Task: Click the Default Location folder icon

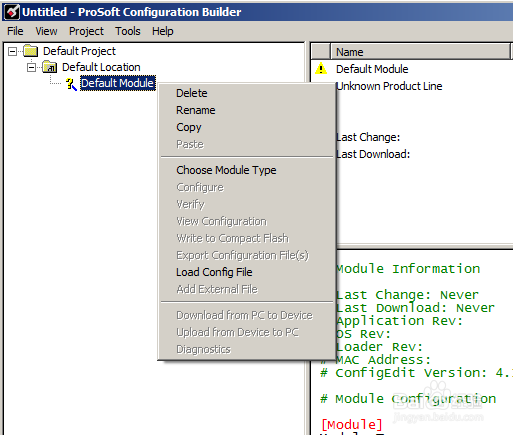Action: 50,67
